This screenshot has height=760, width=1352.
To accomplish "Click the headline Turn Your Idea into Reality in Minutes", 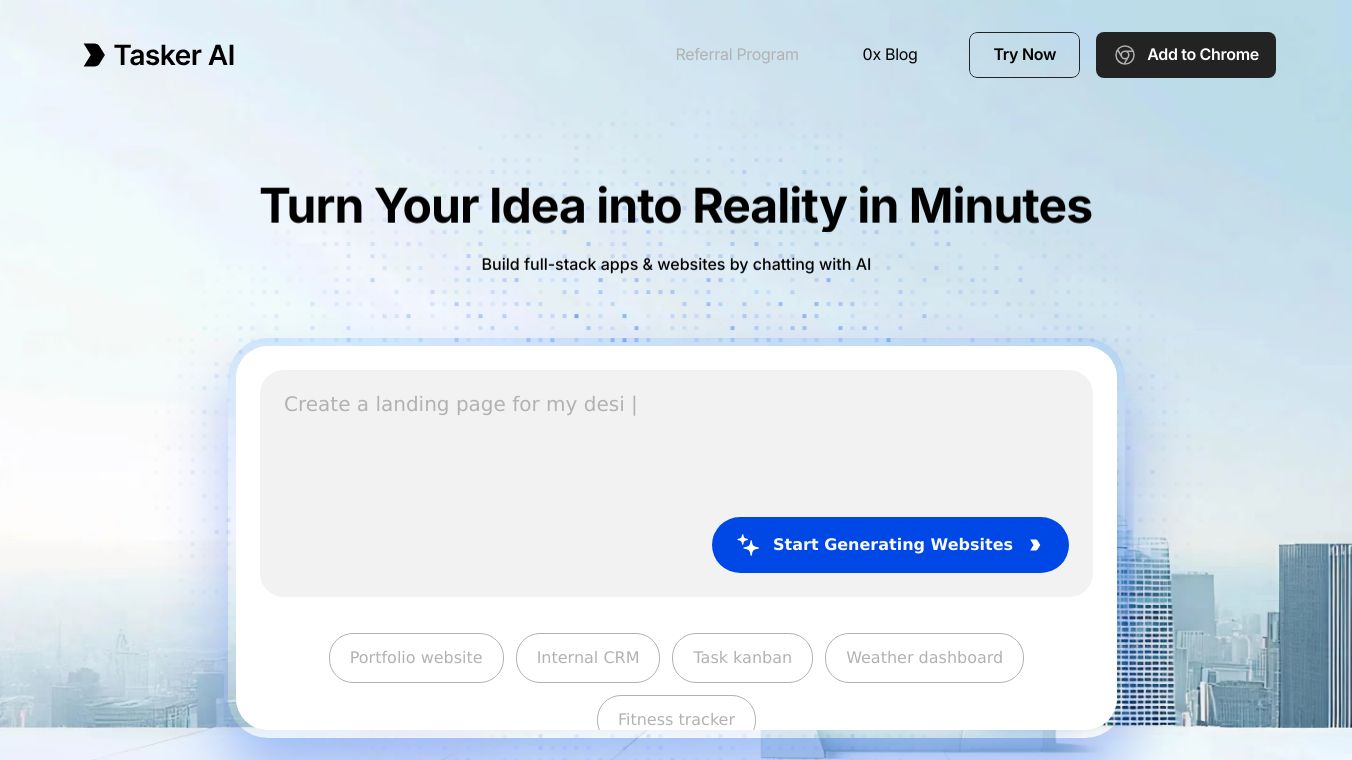I will pos(676,206).
